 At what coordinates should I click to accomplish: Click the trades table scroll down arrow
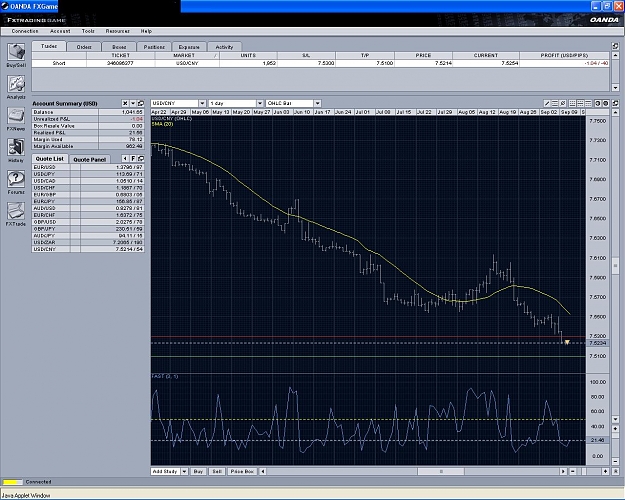615,88
